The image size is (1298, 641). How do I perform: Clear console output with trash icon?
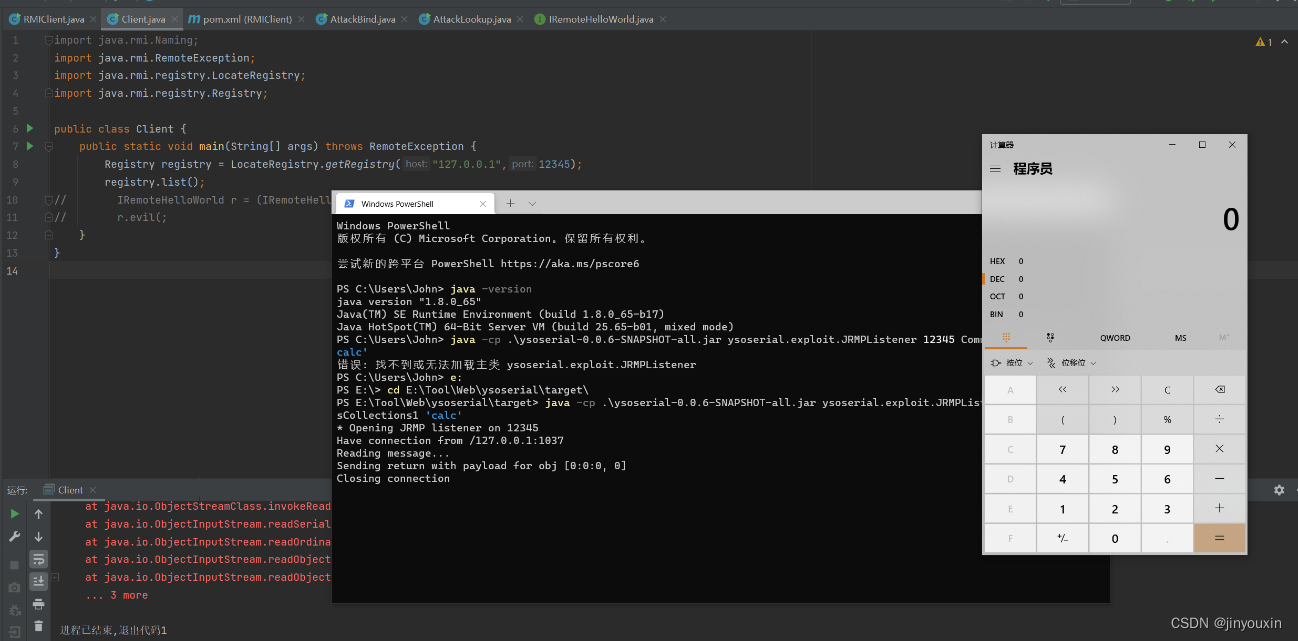tap(38, 626)
